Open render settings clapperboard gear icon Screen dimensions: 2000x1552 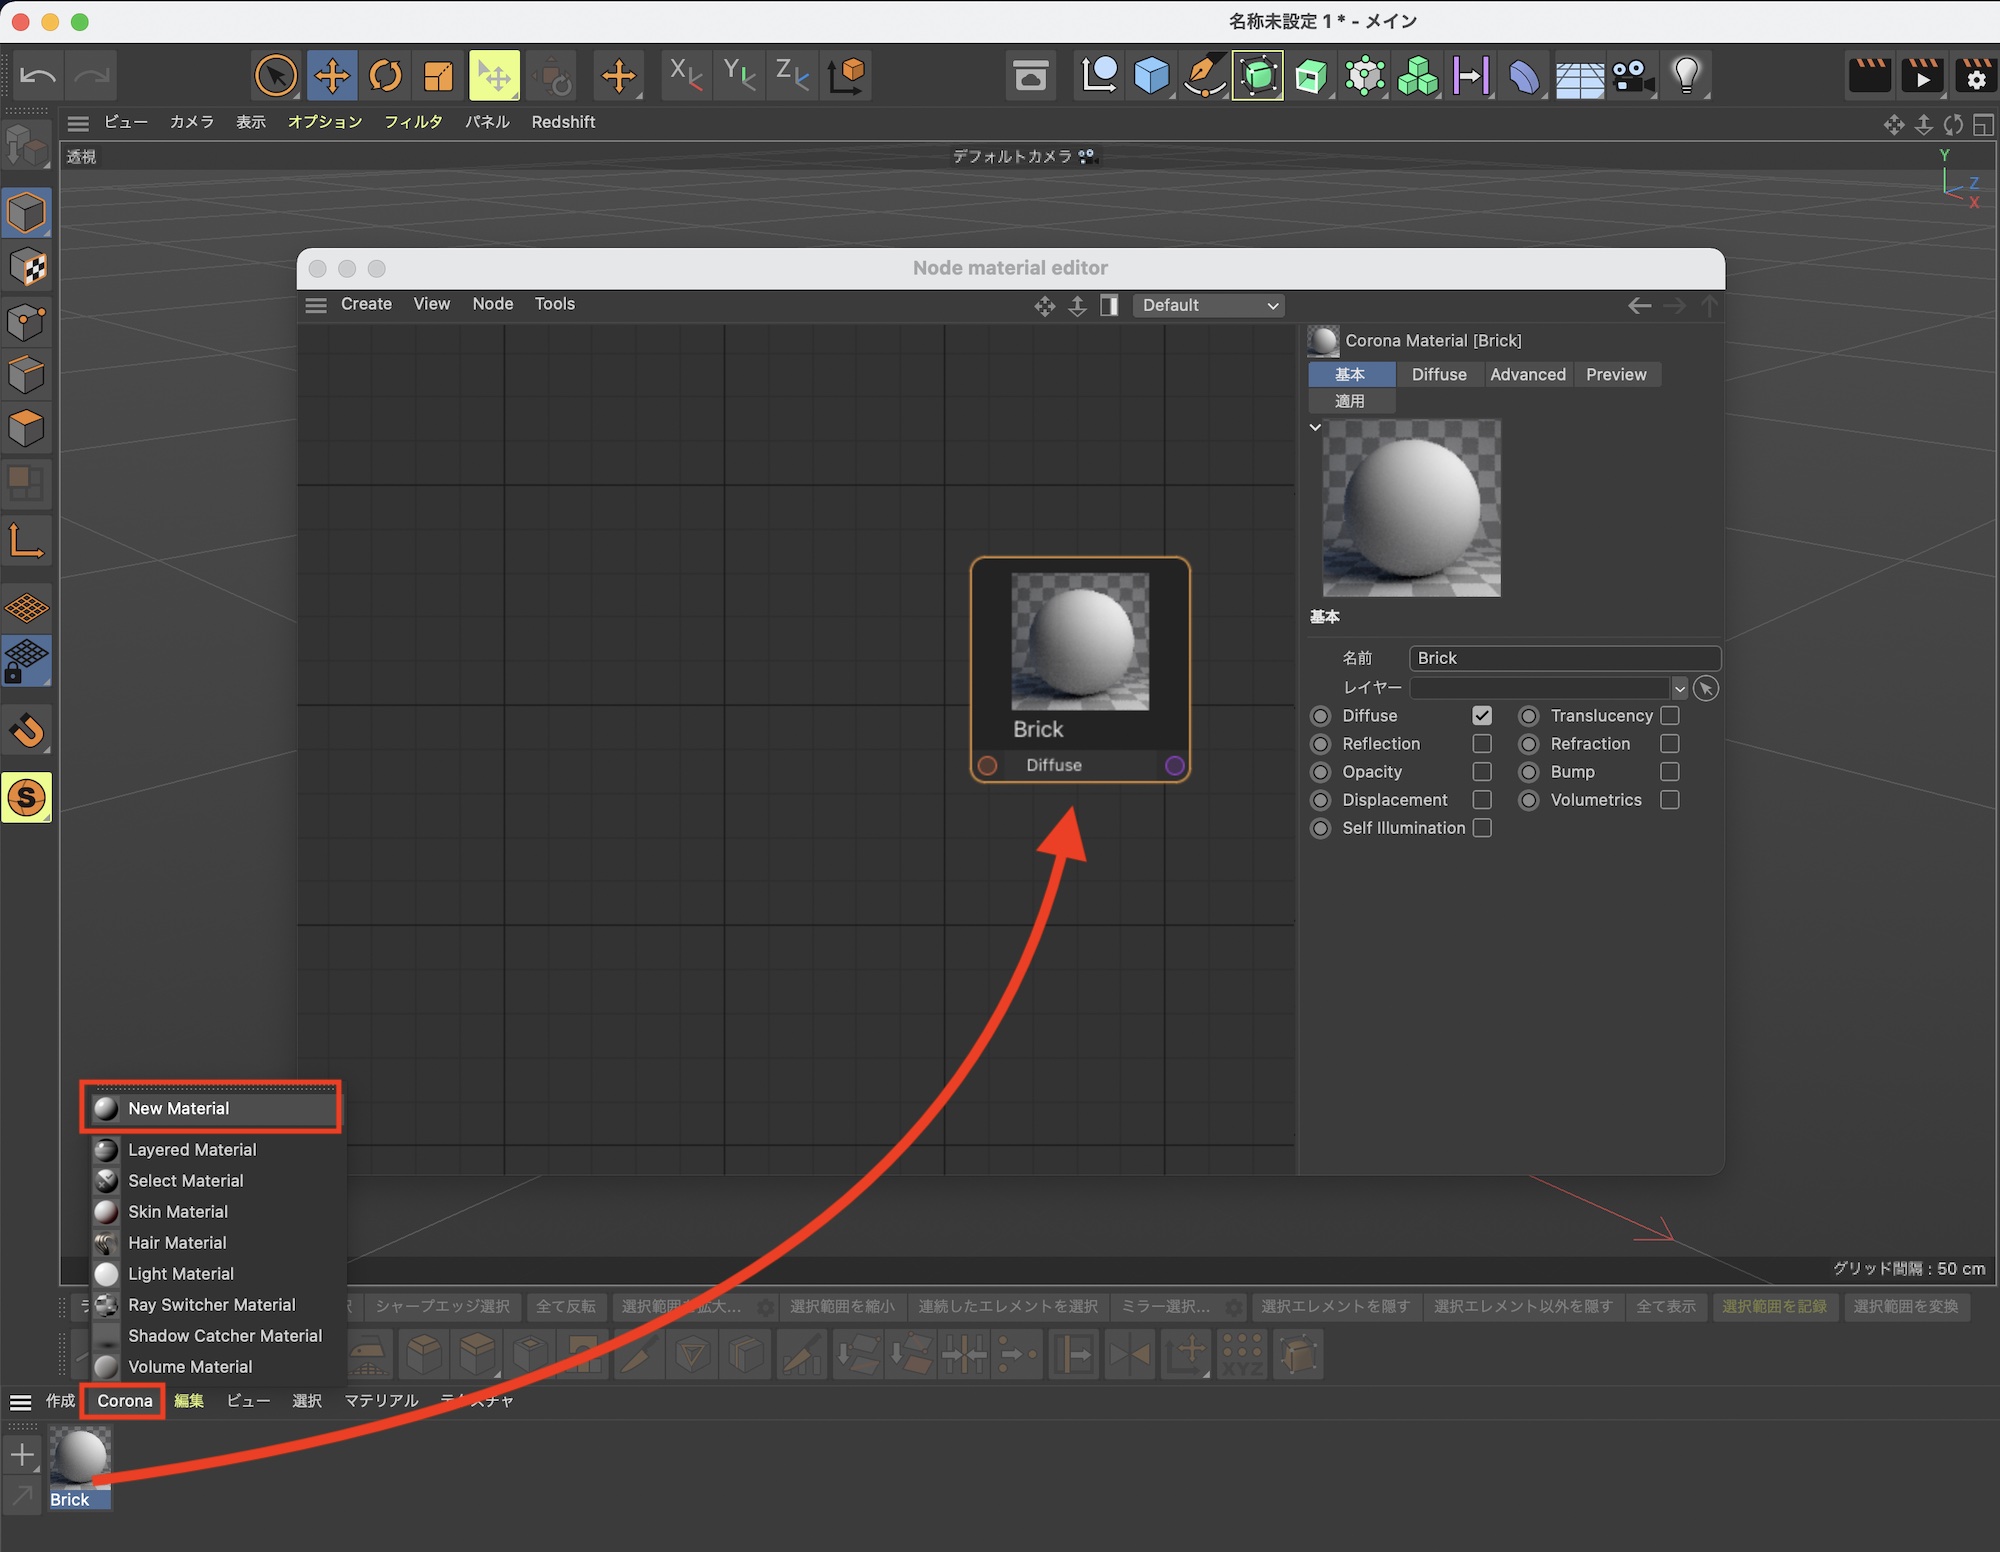pos(1975,76)
